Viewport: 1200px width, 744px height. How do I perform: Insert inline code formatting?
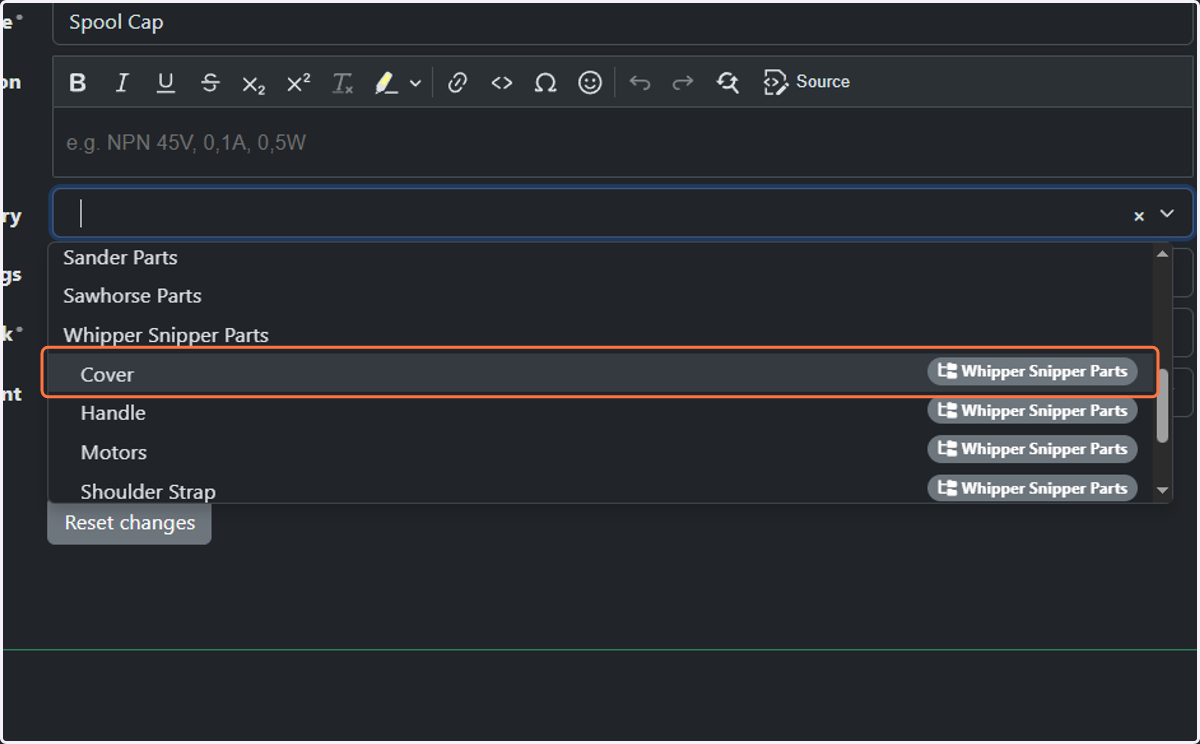pos(502,83)
